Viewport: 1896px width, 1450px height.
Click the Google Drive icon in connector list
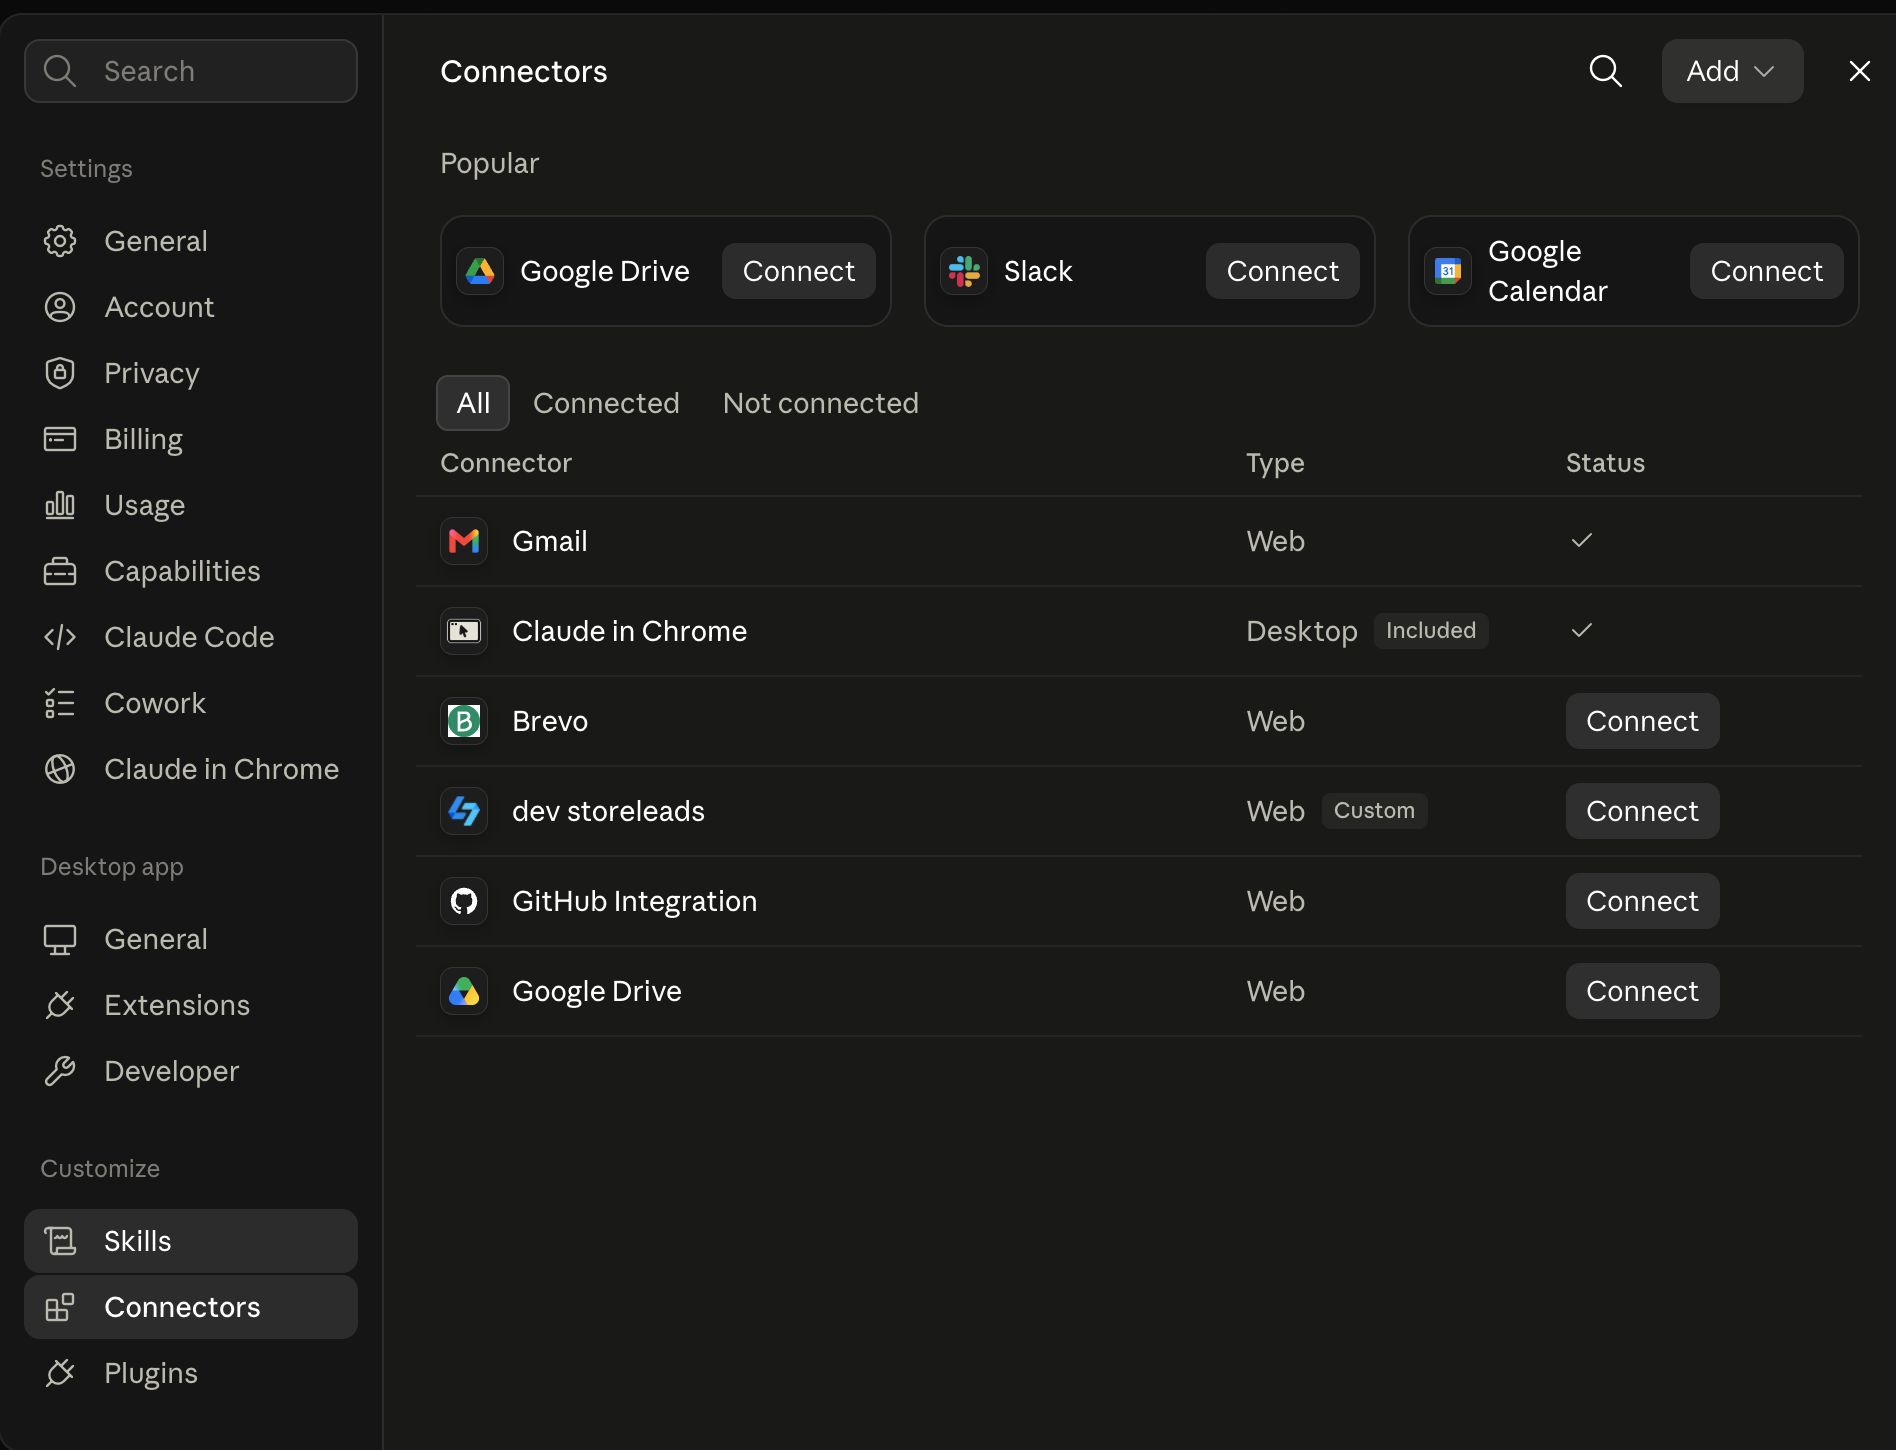click(x=464, y=991)
